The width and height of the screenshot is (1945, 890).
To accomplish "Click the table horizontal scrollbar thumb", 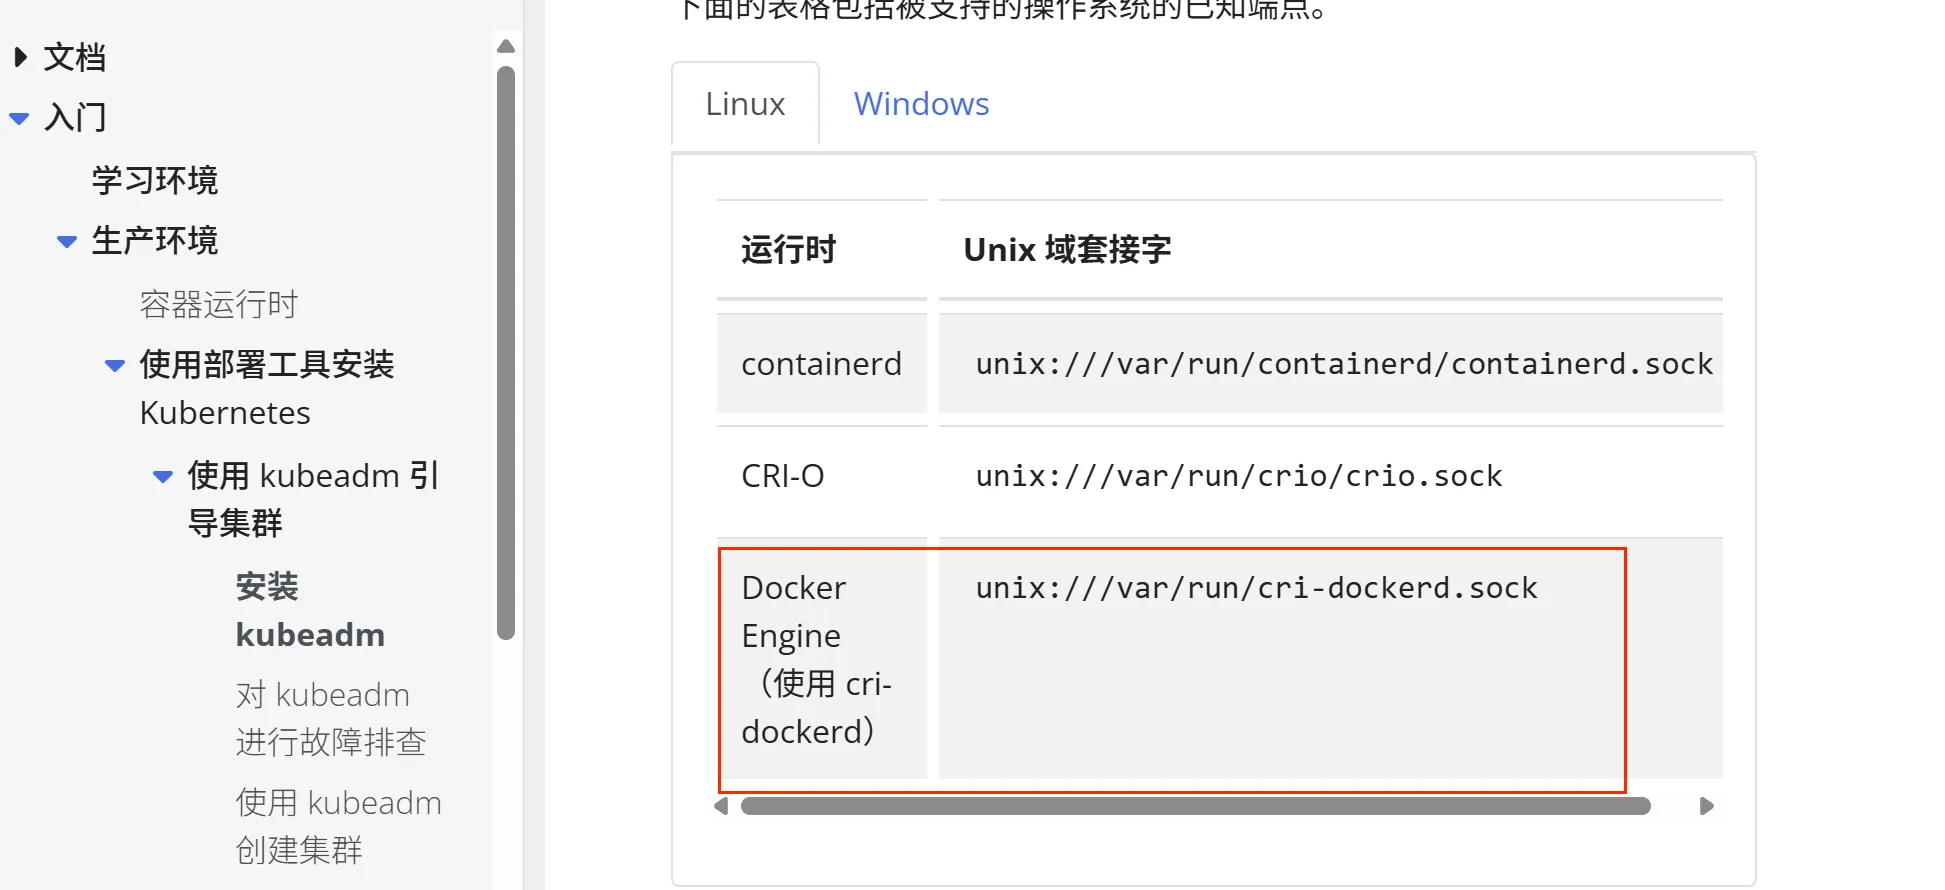I will coord(1195,806).
